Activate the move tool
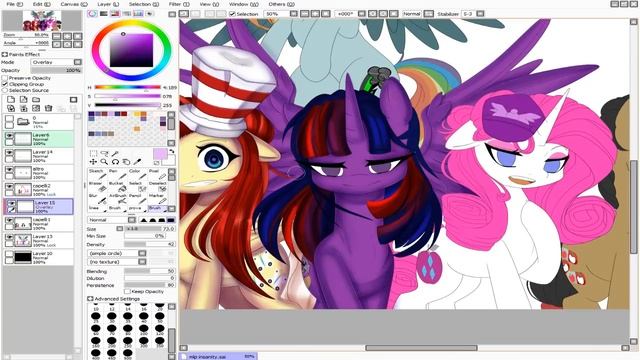This screenshot has height=360, width=640. pos(93,162)
